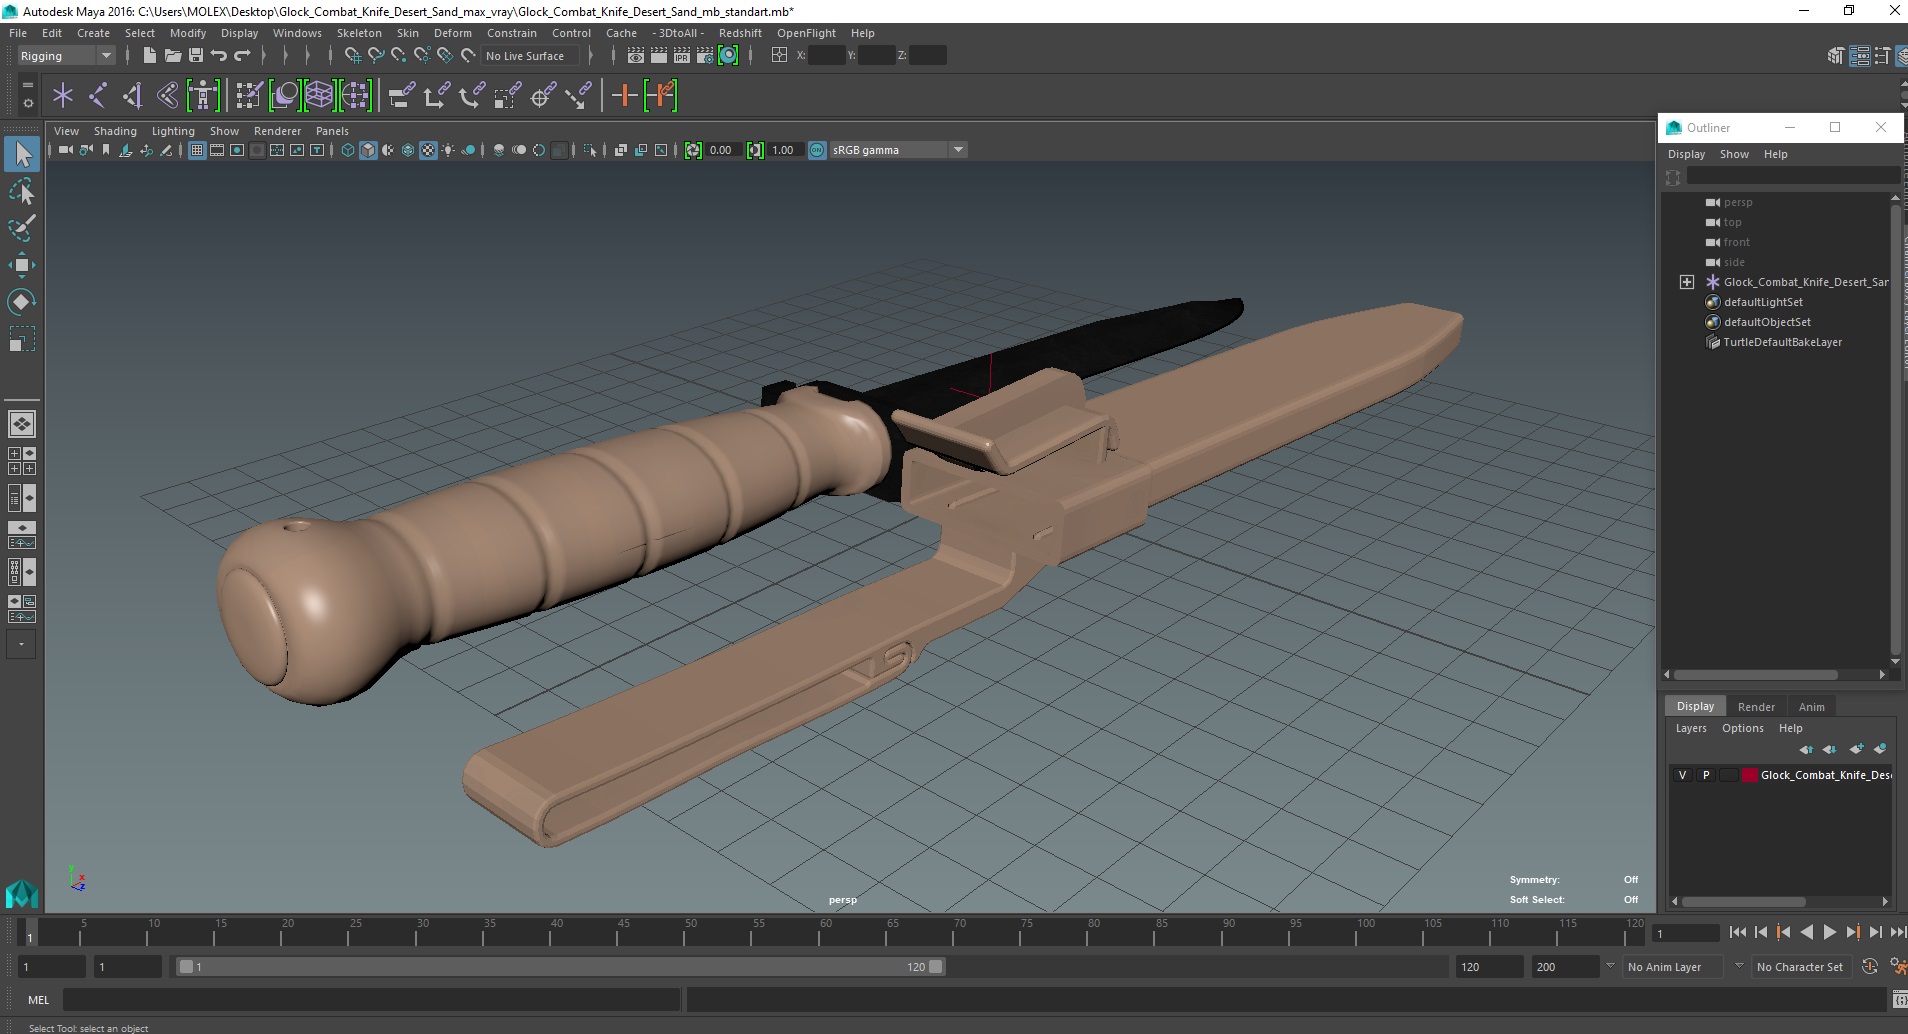
Task: Click the Outliner horizontal scrollbar
Action: [1756, 675]
